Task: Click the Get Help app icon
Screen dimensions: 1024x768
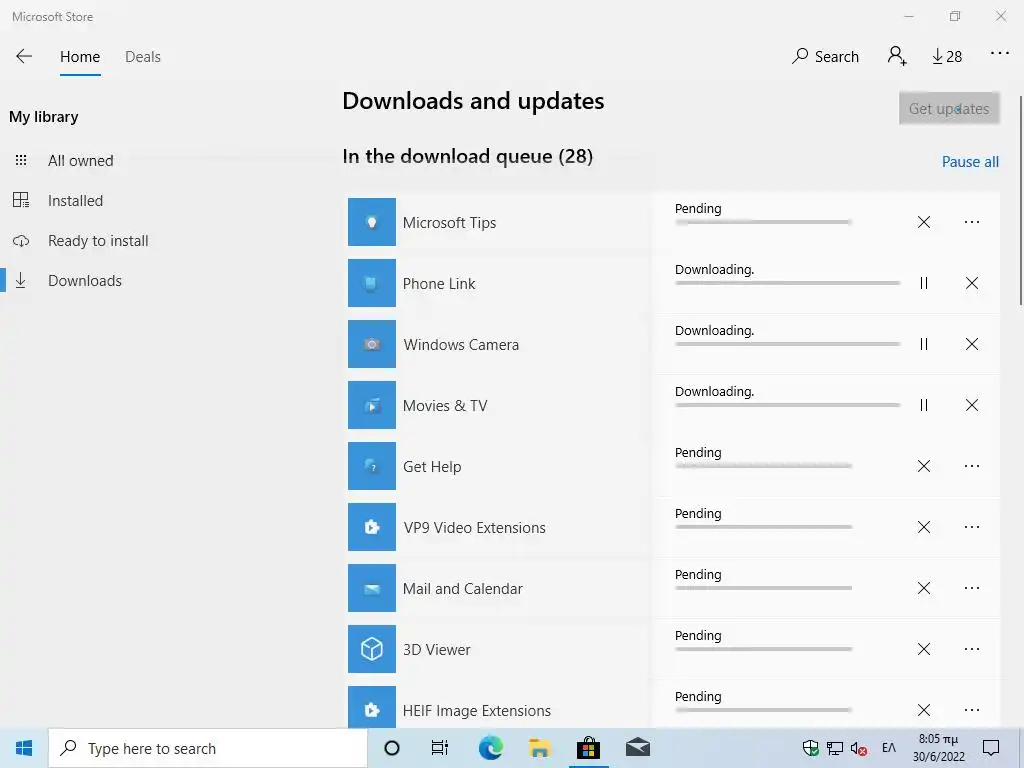Action: pyautogui.click(x=372, y=466)
